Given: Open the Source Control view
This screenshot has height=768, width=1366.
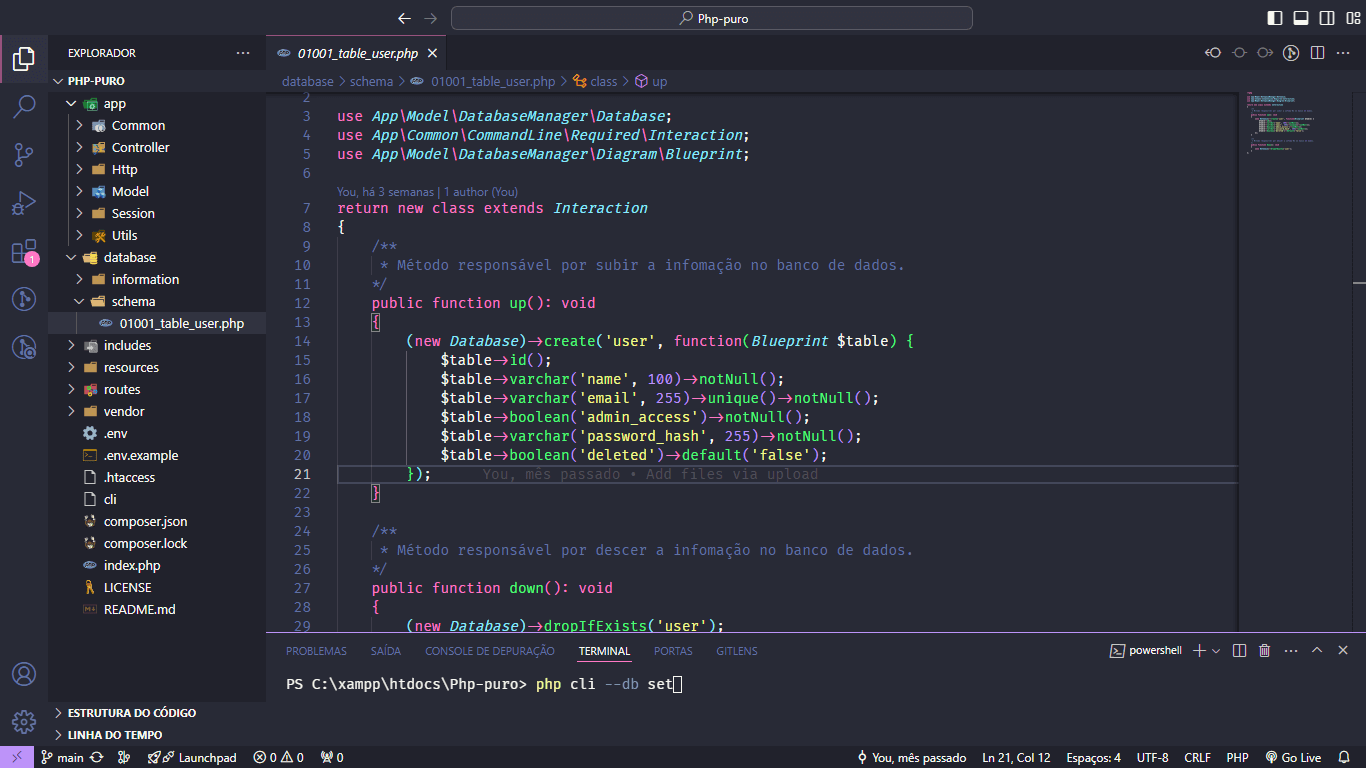Looking at the screenshot, I should click(x=23, y=154).
